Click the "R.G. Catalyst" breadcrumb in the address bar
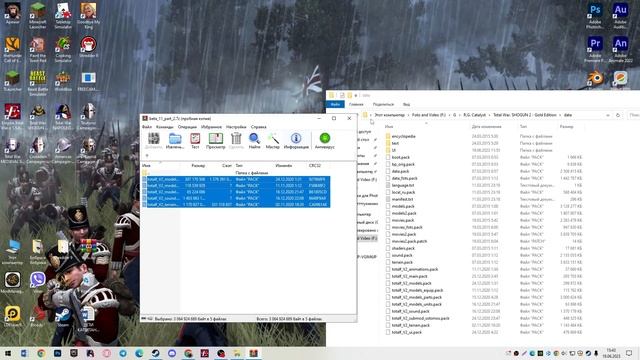 474,115
